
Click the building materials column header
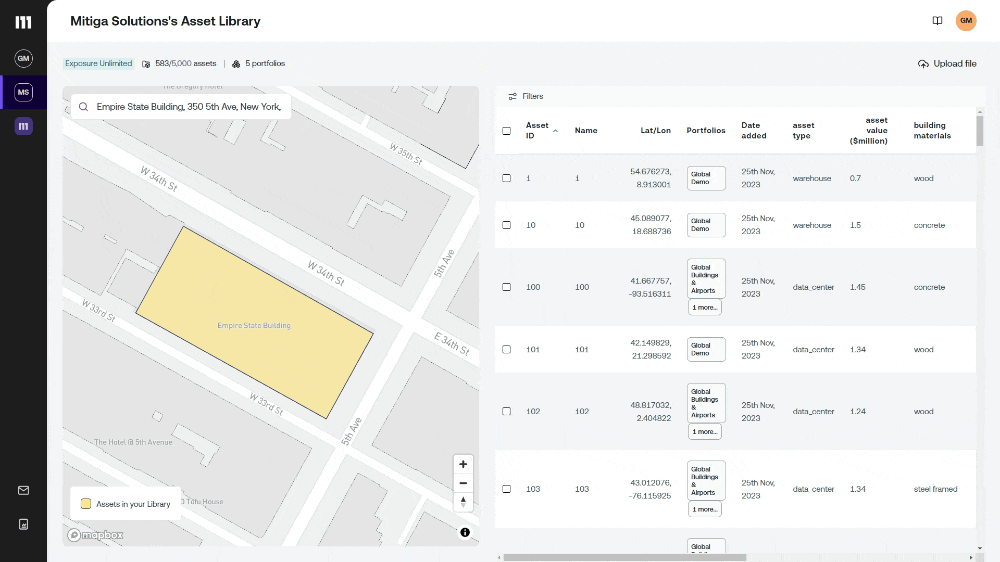pos(932,131)
